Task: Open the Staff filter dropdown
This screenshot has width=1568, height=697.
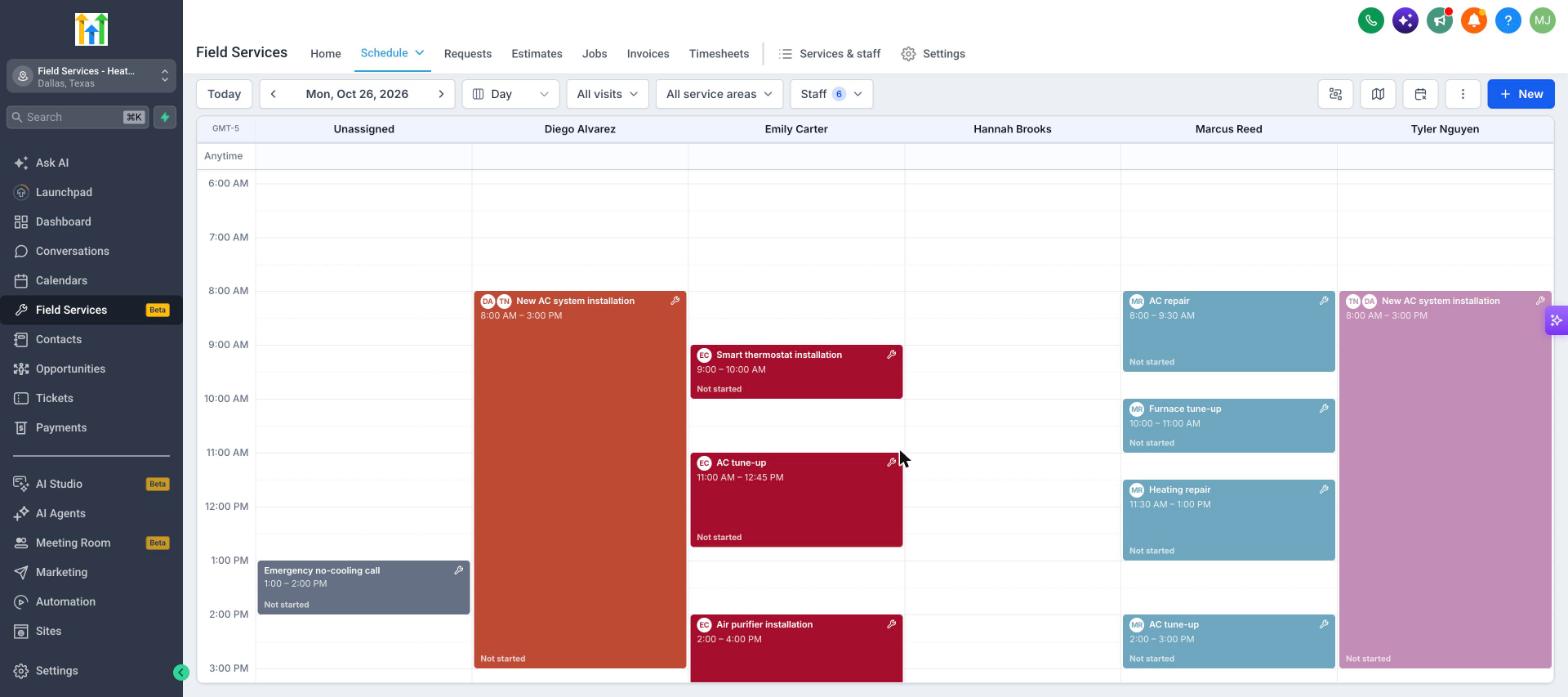Action: coord(831,94)
